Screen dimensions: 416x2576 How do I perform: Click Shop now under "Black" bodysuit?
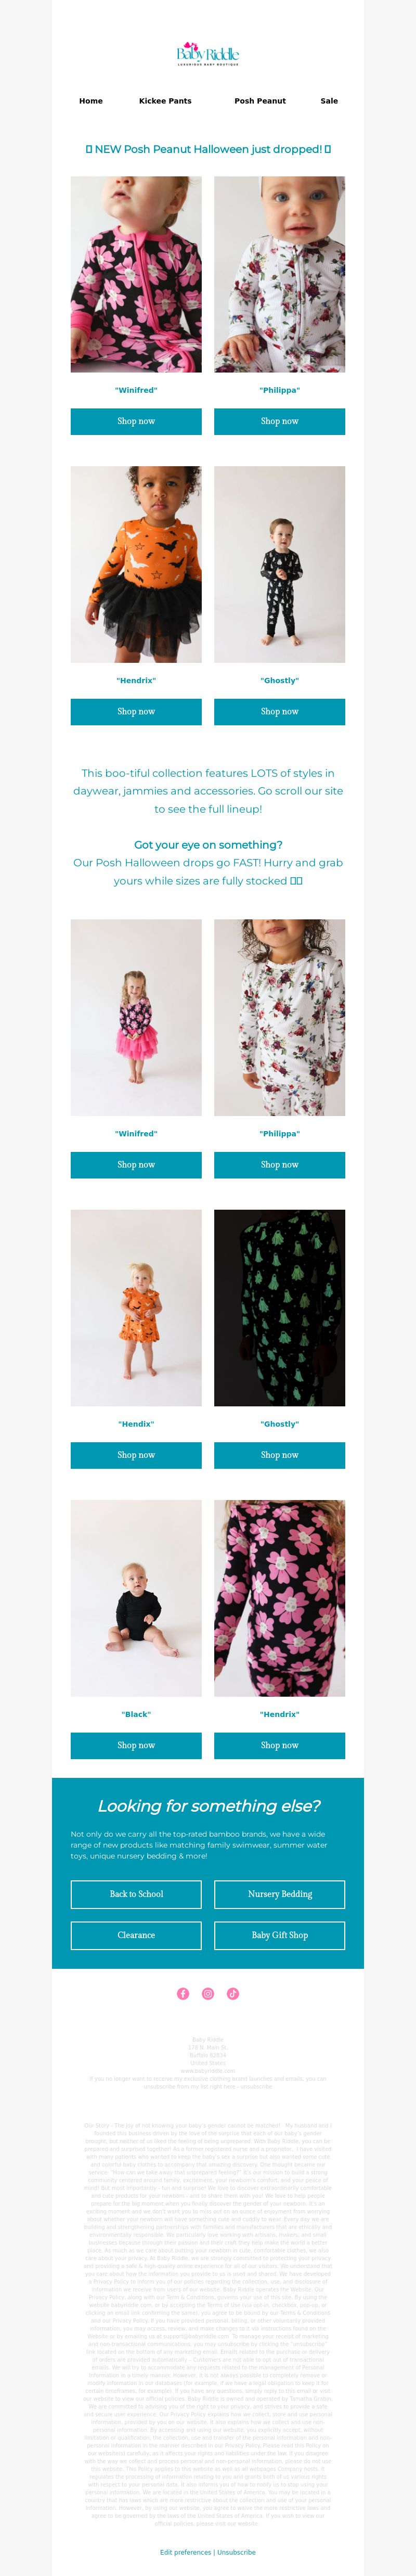[136, 1745]
